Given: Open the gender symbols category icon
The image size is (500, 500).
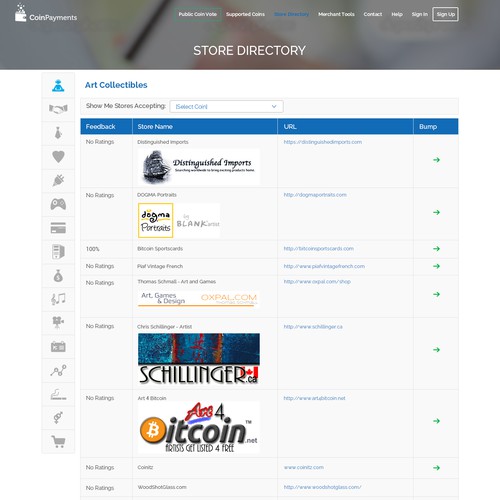Looking at the screenshot, I should (x=58, y=418).
